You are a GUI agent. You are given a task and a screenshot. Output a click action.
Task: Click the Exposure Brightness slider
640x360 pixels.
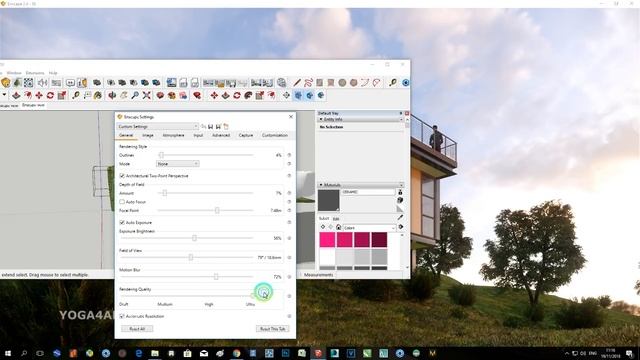pos(186,238)
